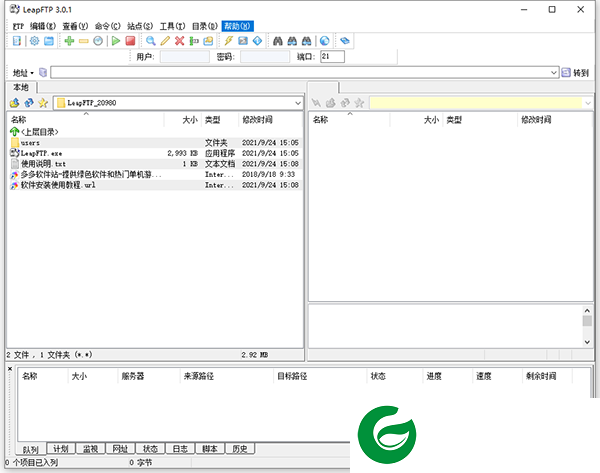The width and height of the screenshot is (600, 473).
Task: Open local favorites star icon
Action: pos(43,103)
